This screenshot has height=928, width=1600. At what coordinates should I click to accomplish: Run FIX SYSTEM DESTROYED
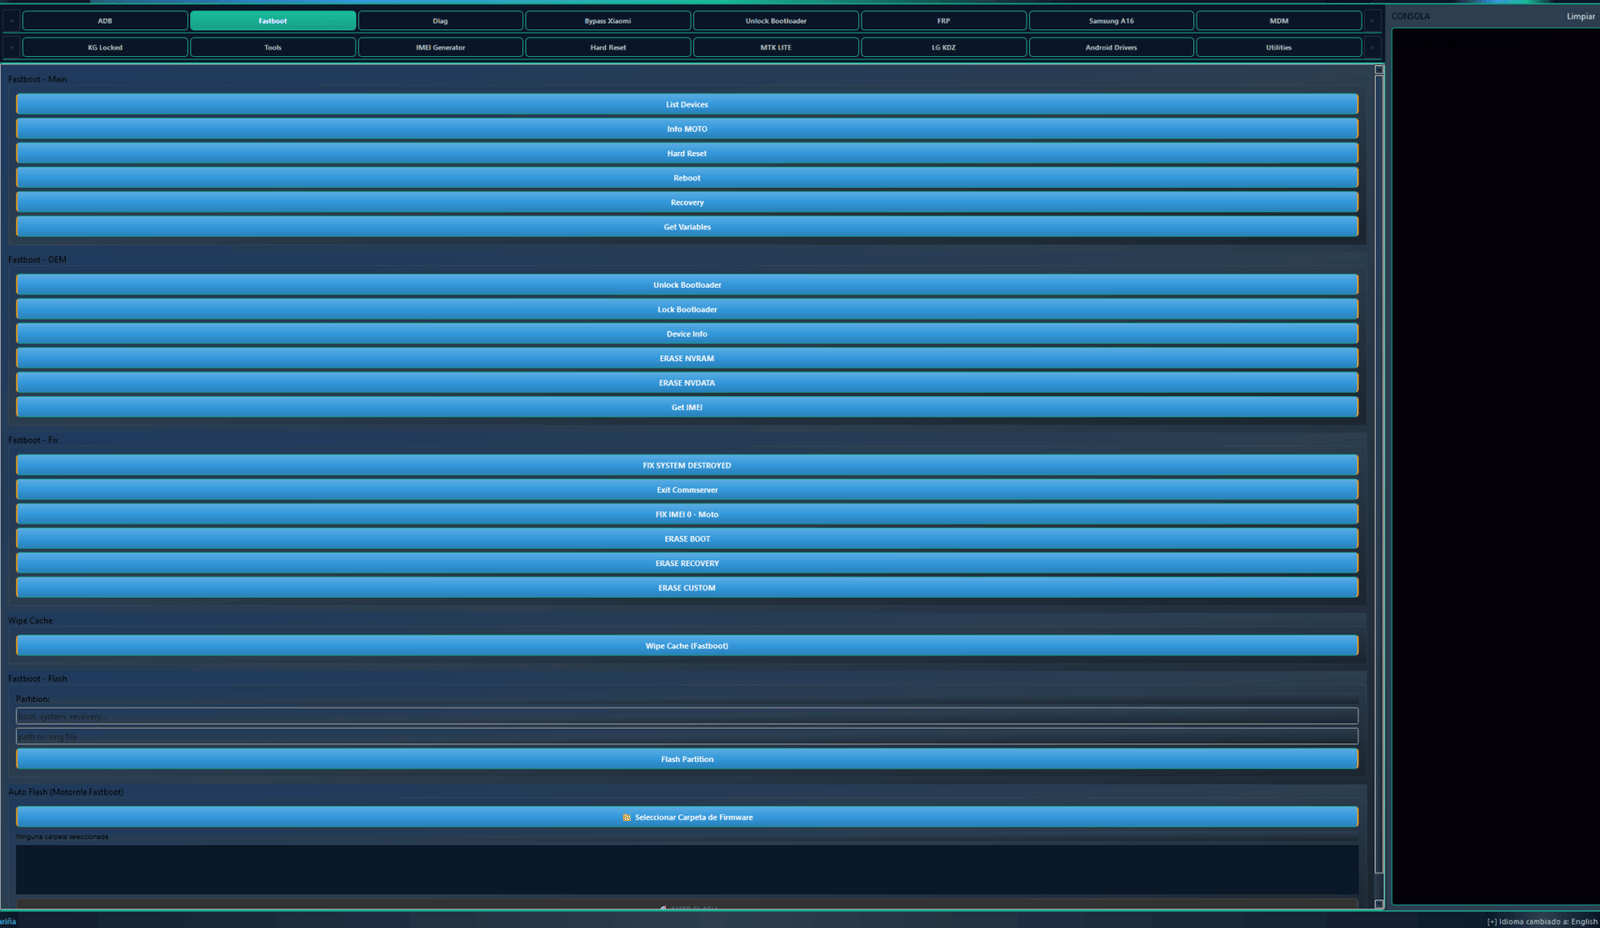click(x=687, y=465)
